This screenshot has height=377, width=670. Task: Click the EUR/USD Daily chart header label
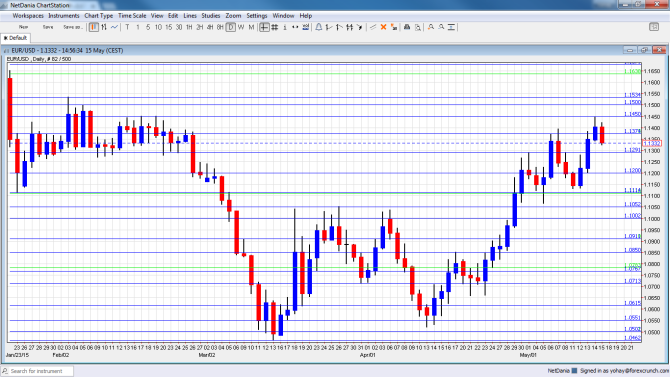point(39,59)
